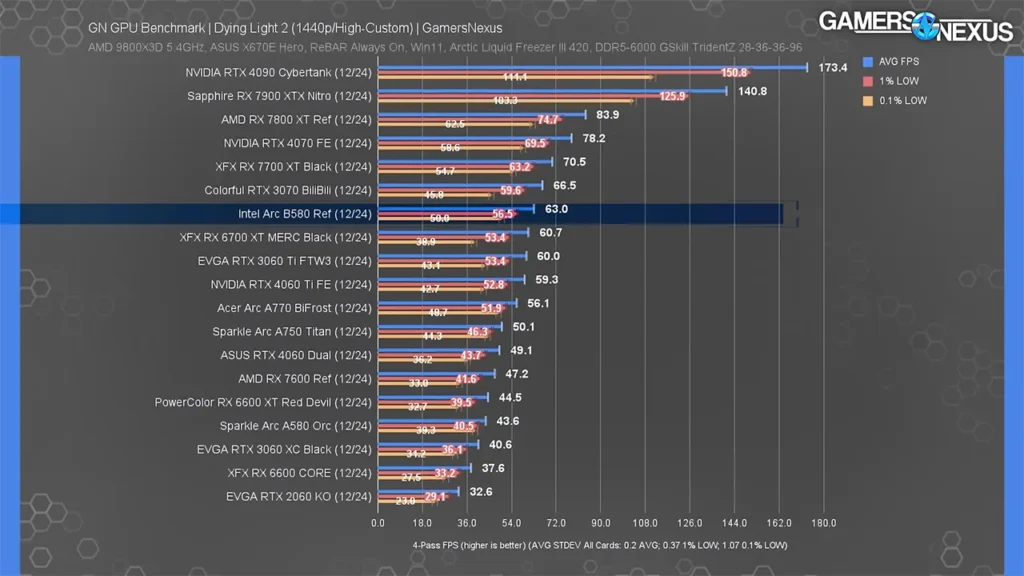The image size is (1024, 576).
Task: Click the 78.2 average FPS value
Action: (594, 138)
